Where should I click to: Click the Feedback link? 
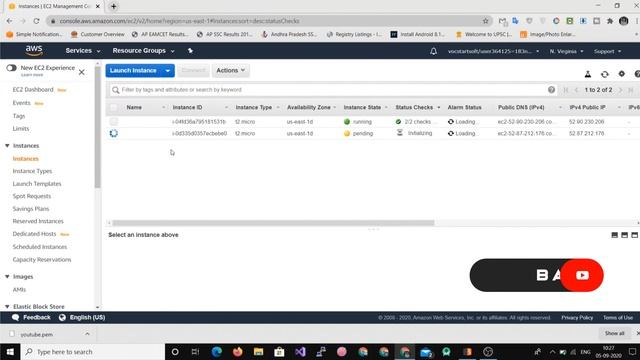(x=37, y=317)
